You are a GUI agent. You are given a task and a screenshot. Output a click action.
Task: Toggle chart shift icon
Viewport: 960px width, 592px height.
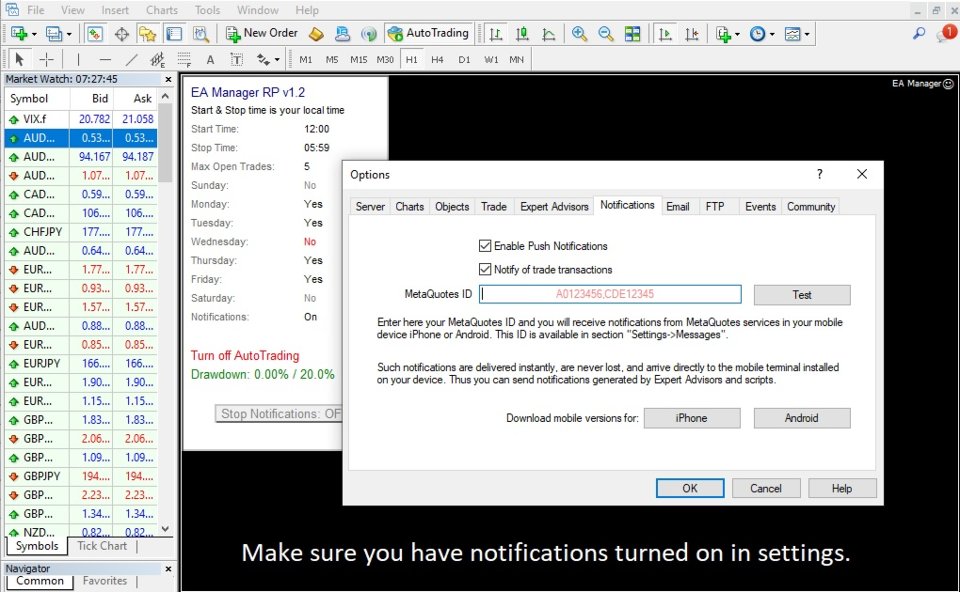[692, 34]
